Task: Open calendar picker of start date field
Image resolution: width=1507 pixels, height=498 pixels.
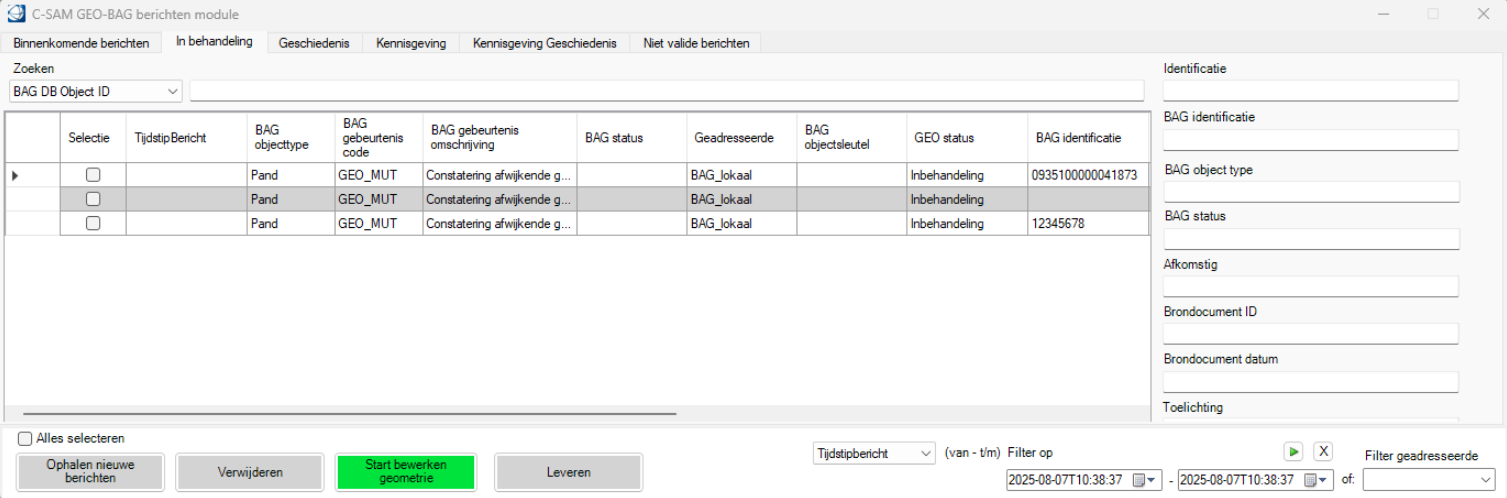Action: click(1143, 480)
